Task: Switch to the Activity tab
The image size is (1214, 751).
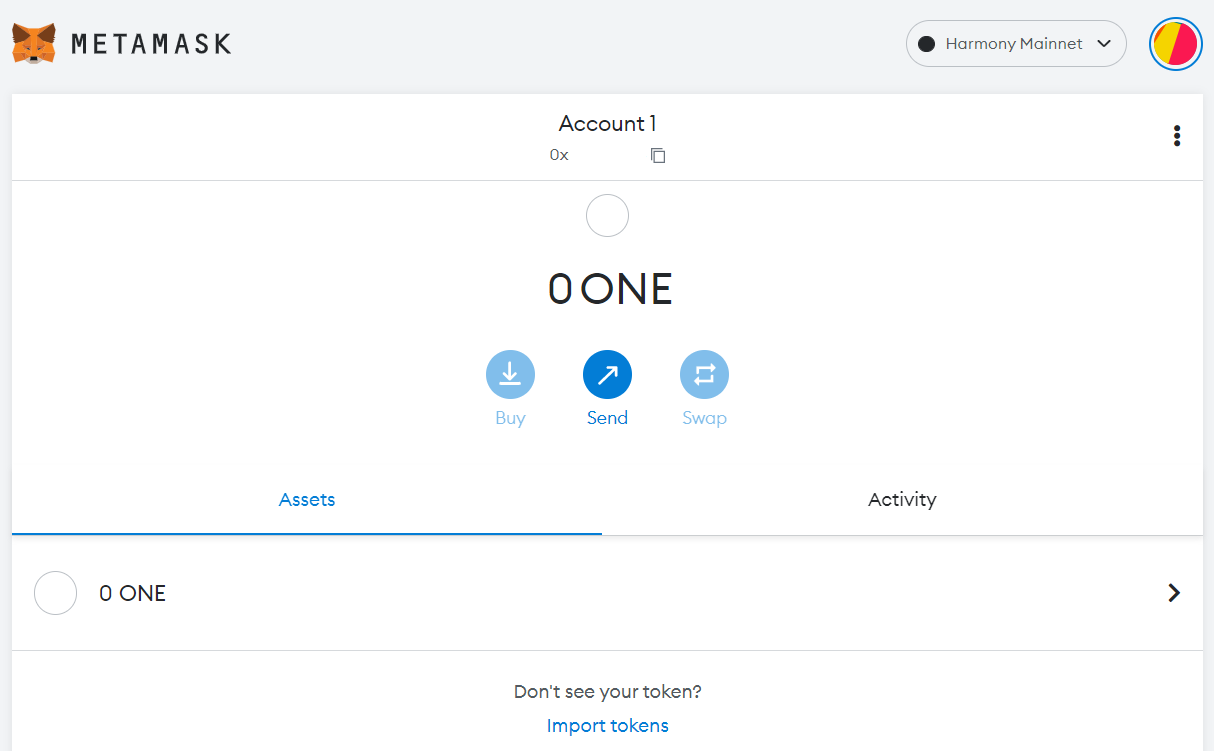Action: 902,500
